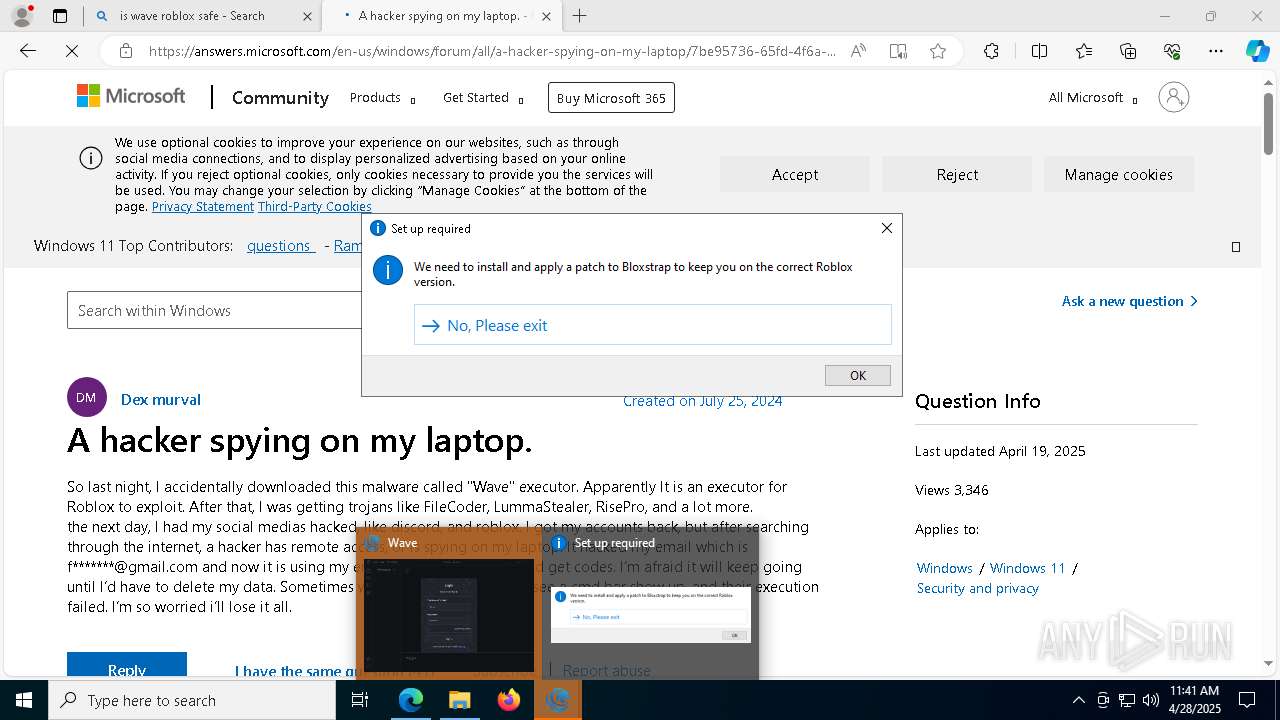Click the 'questions' contributor link

pos(281,245)
